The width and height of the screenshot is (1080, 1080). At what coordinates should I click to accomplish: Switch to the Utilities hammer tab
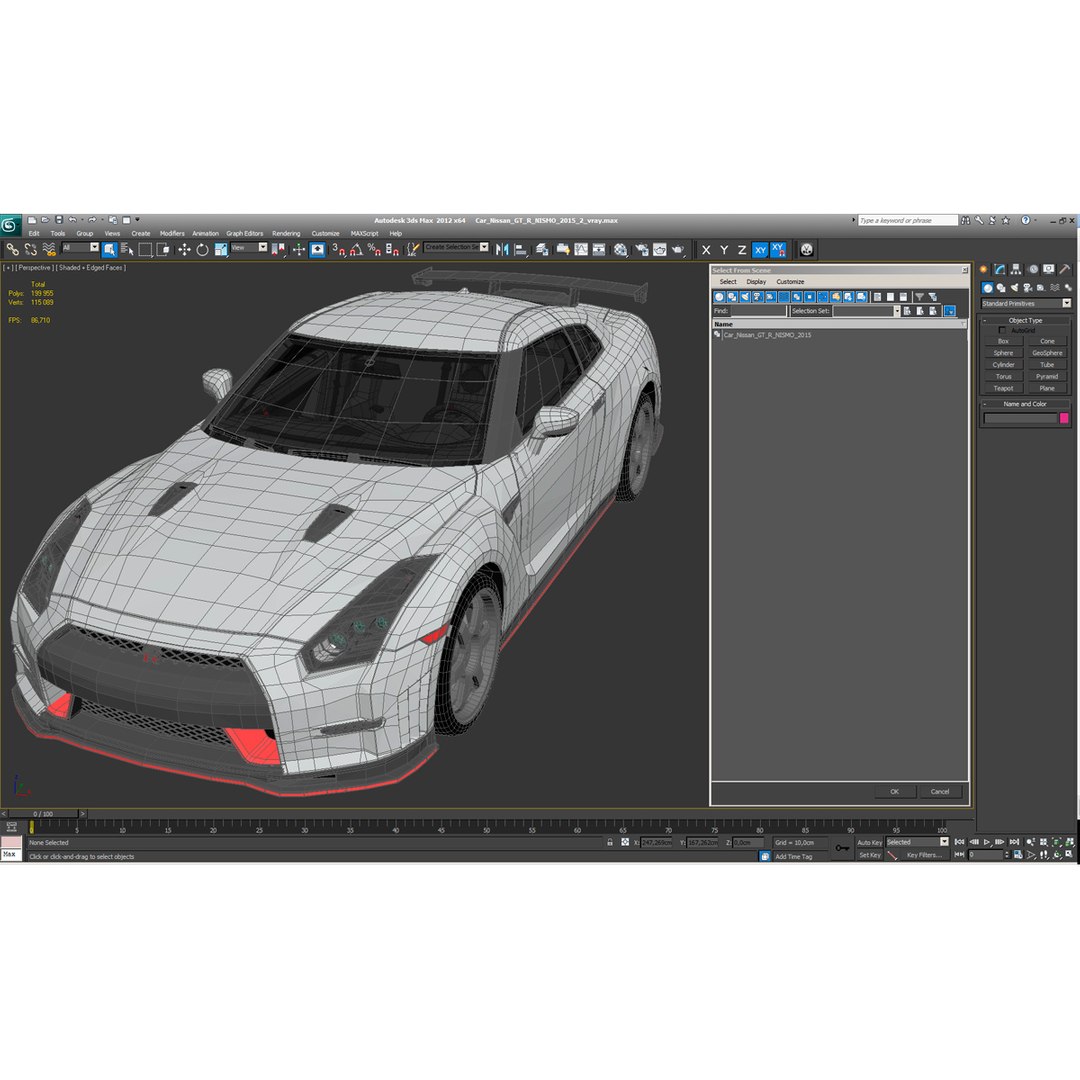1065,269
